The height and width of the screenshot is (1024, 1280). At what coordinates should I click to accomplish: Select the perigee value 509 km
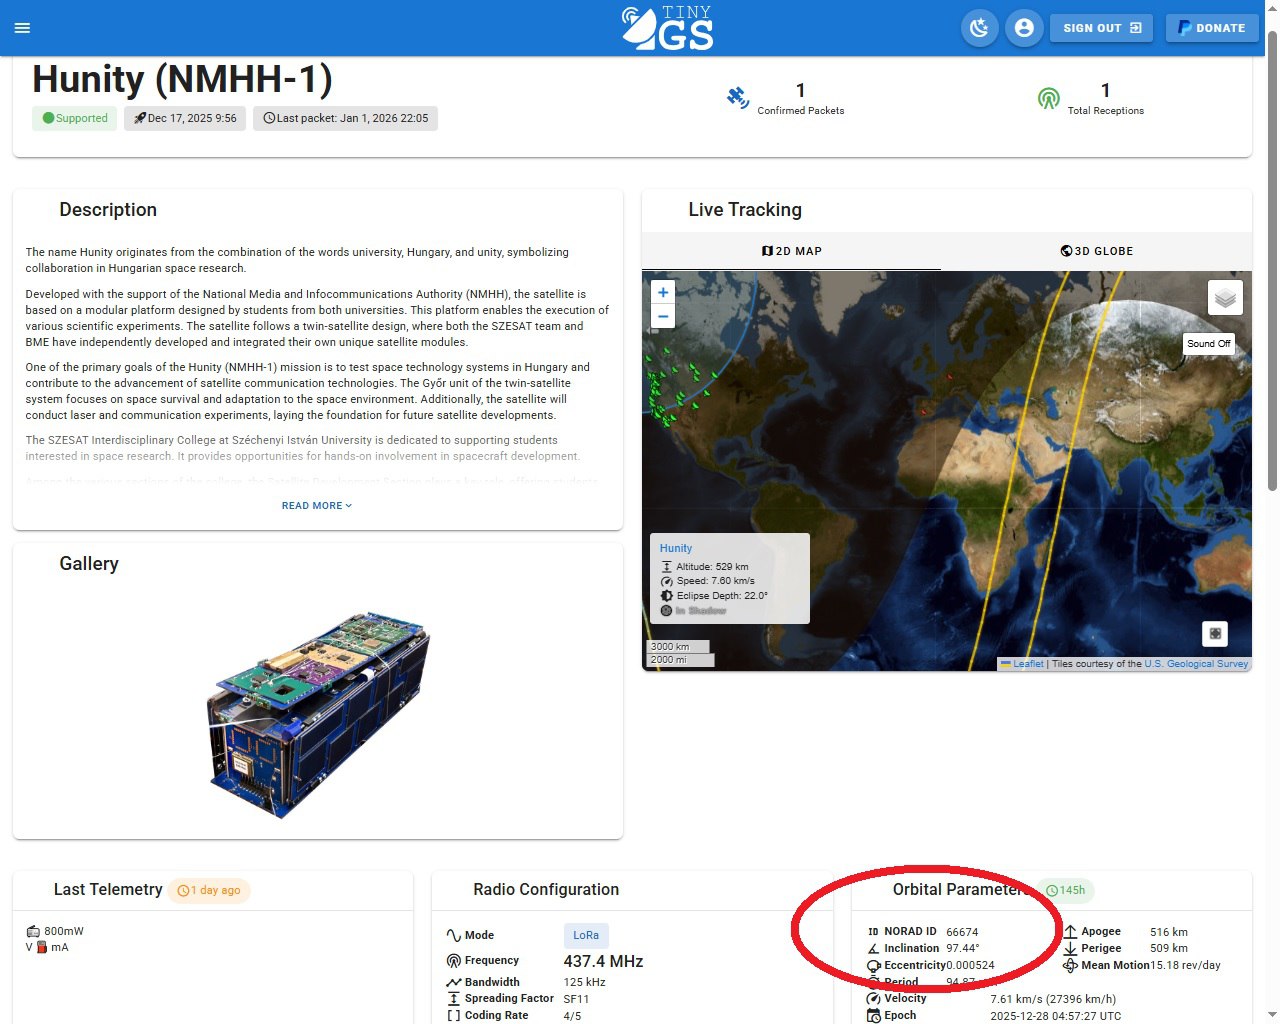pyautogui.click(x=1169, y=949)
